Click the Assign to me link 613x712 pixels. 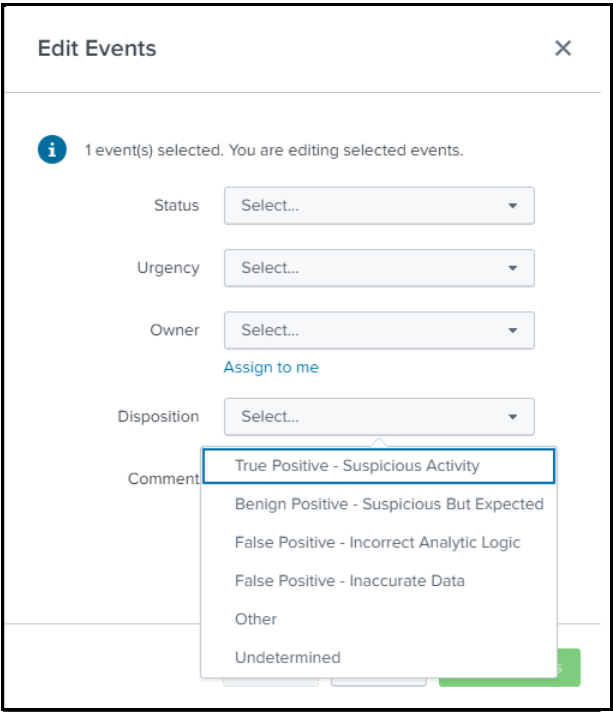point(271,367)
